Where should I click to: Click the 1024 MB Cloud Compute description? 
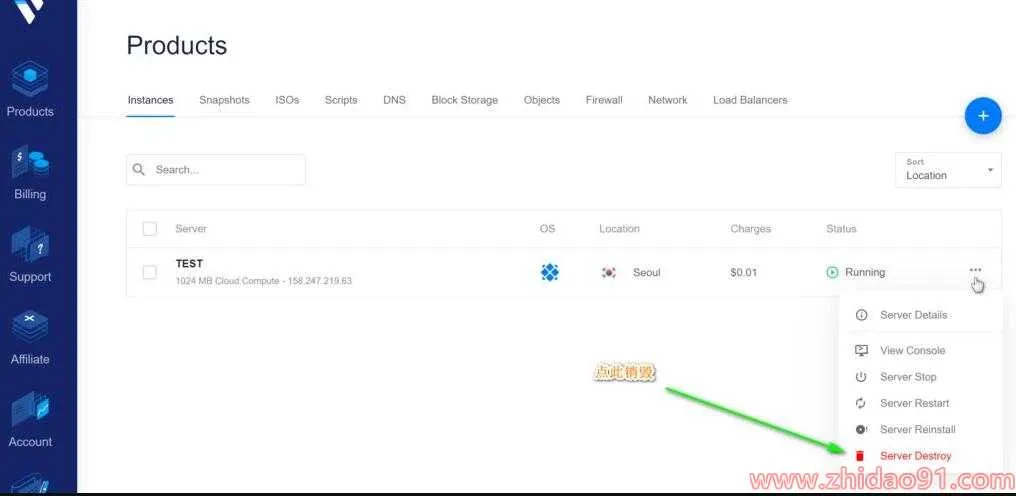(x=264, y=281)
